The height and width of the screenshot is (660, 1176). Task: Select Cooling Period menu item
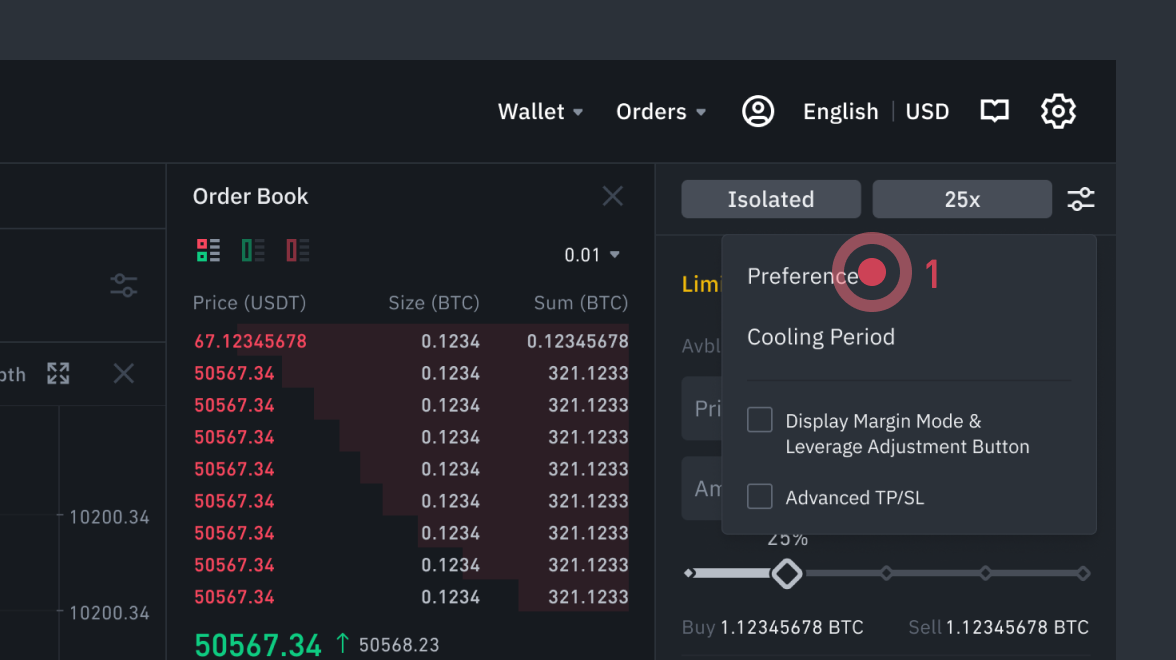pos(821,337)
